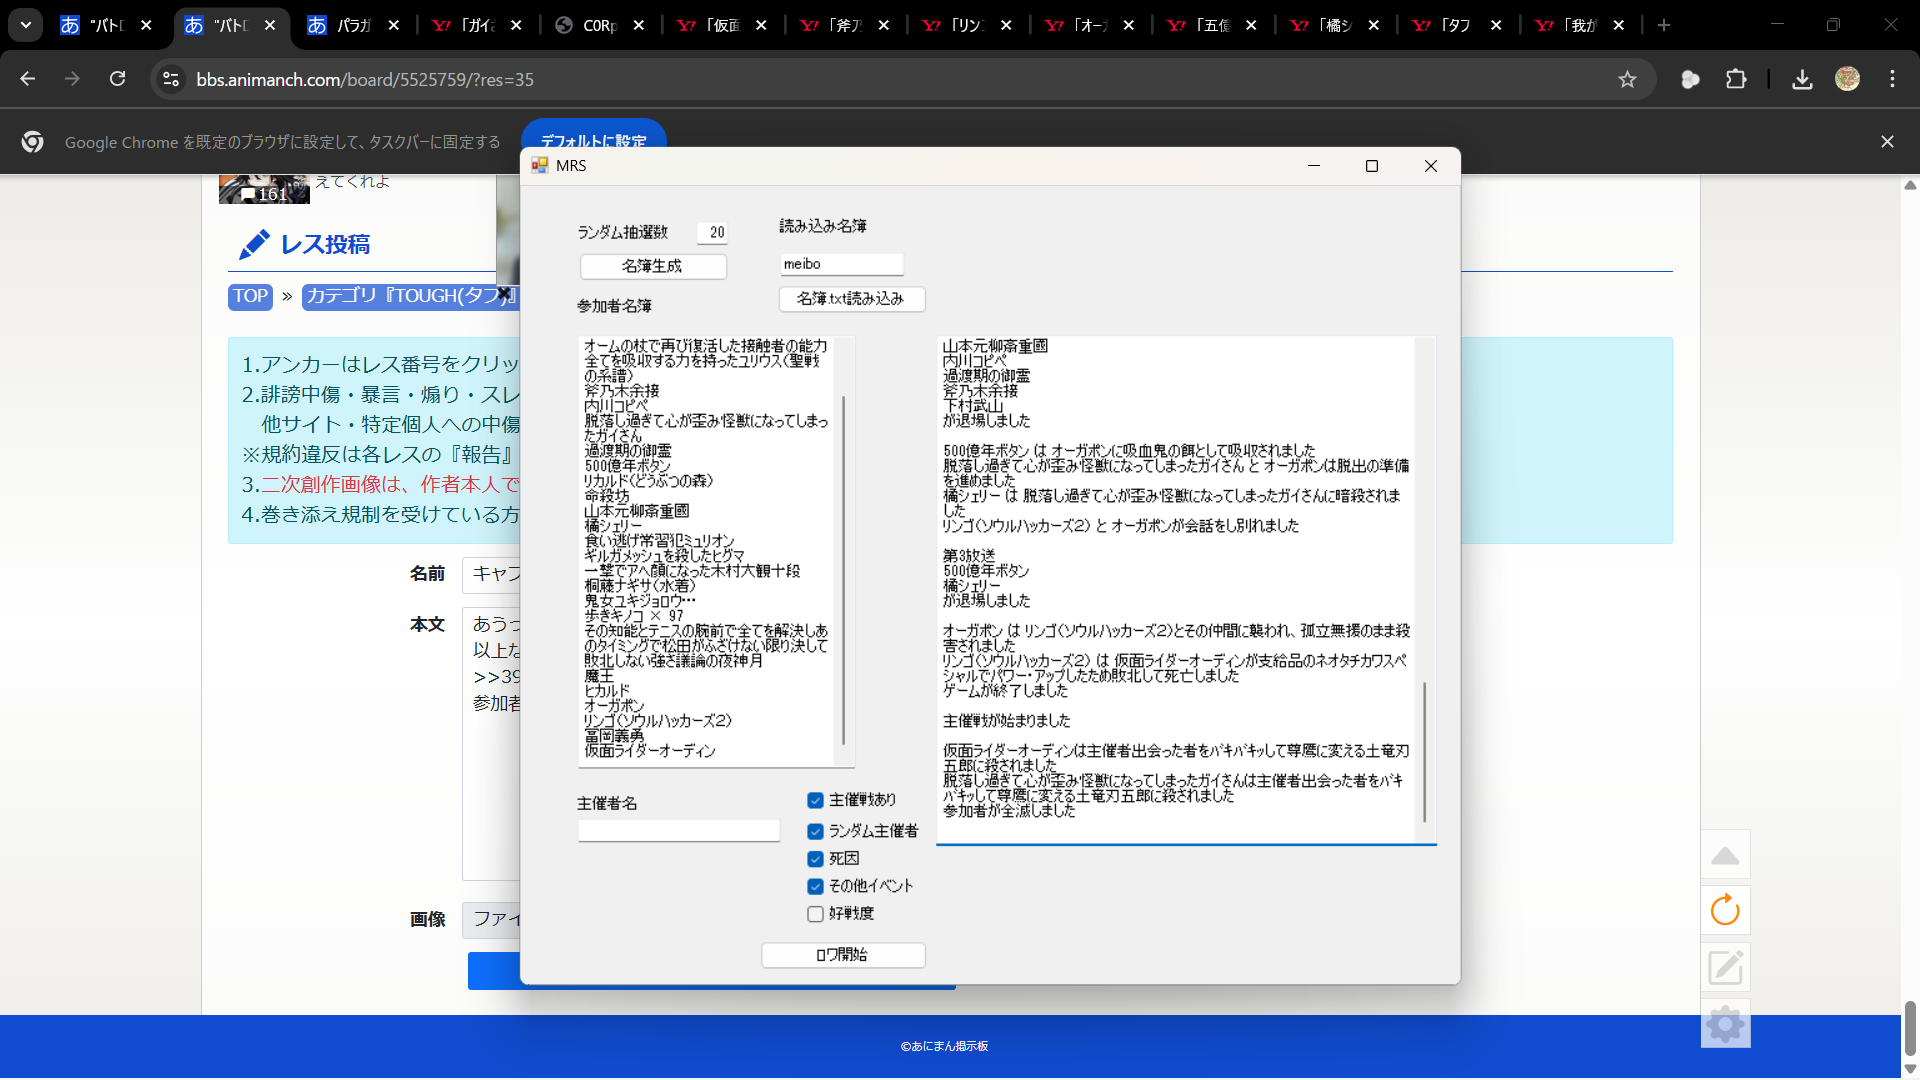This screenshot has width=1920, height=1080.
Task: Click the 主催者名 text input field
Action: point(678,831)
